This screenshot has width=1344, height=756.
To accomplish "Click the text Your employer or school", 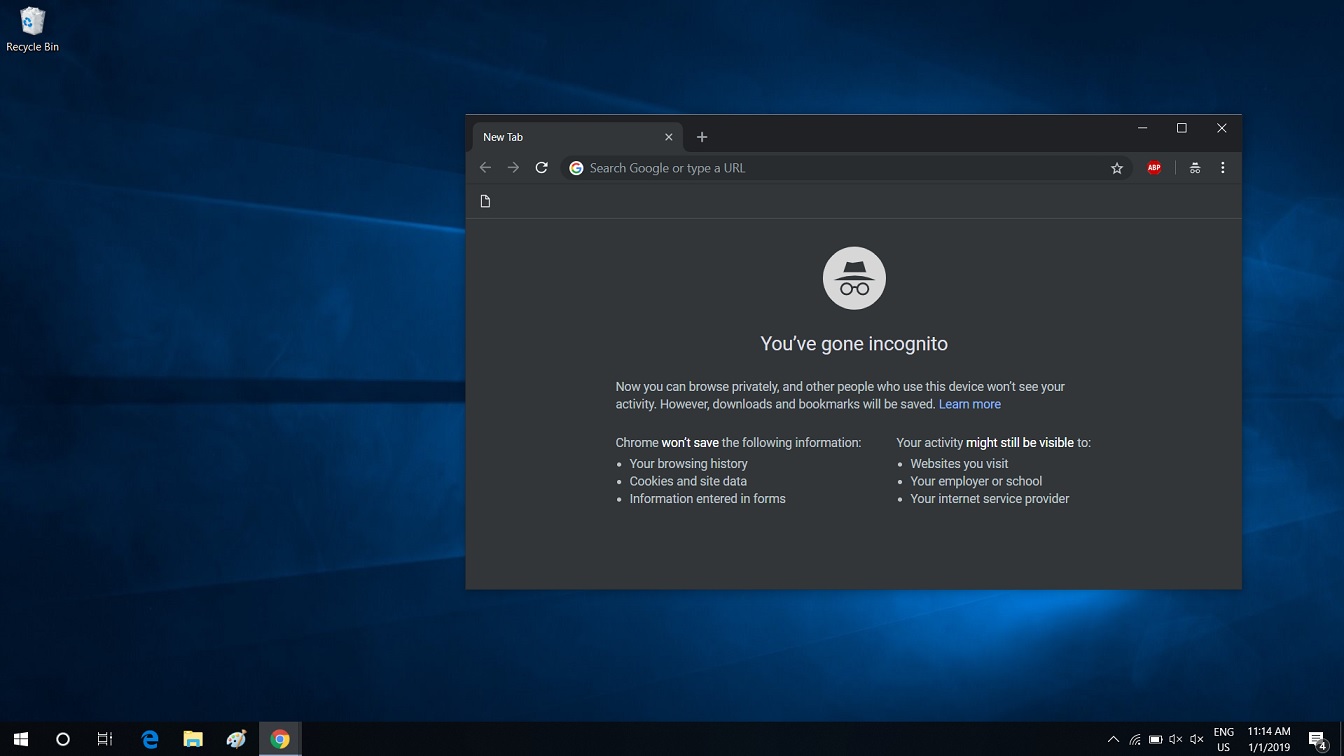I will (x=976, y=481).
